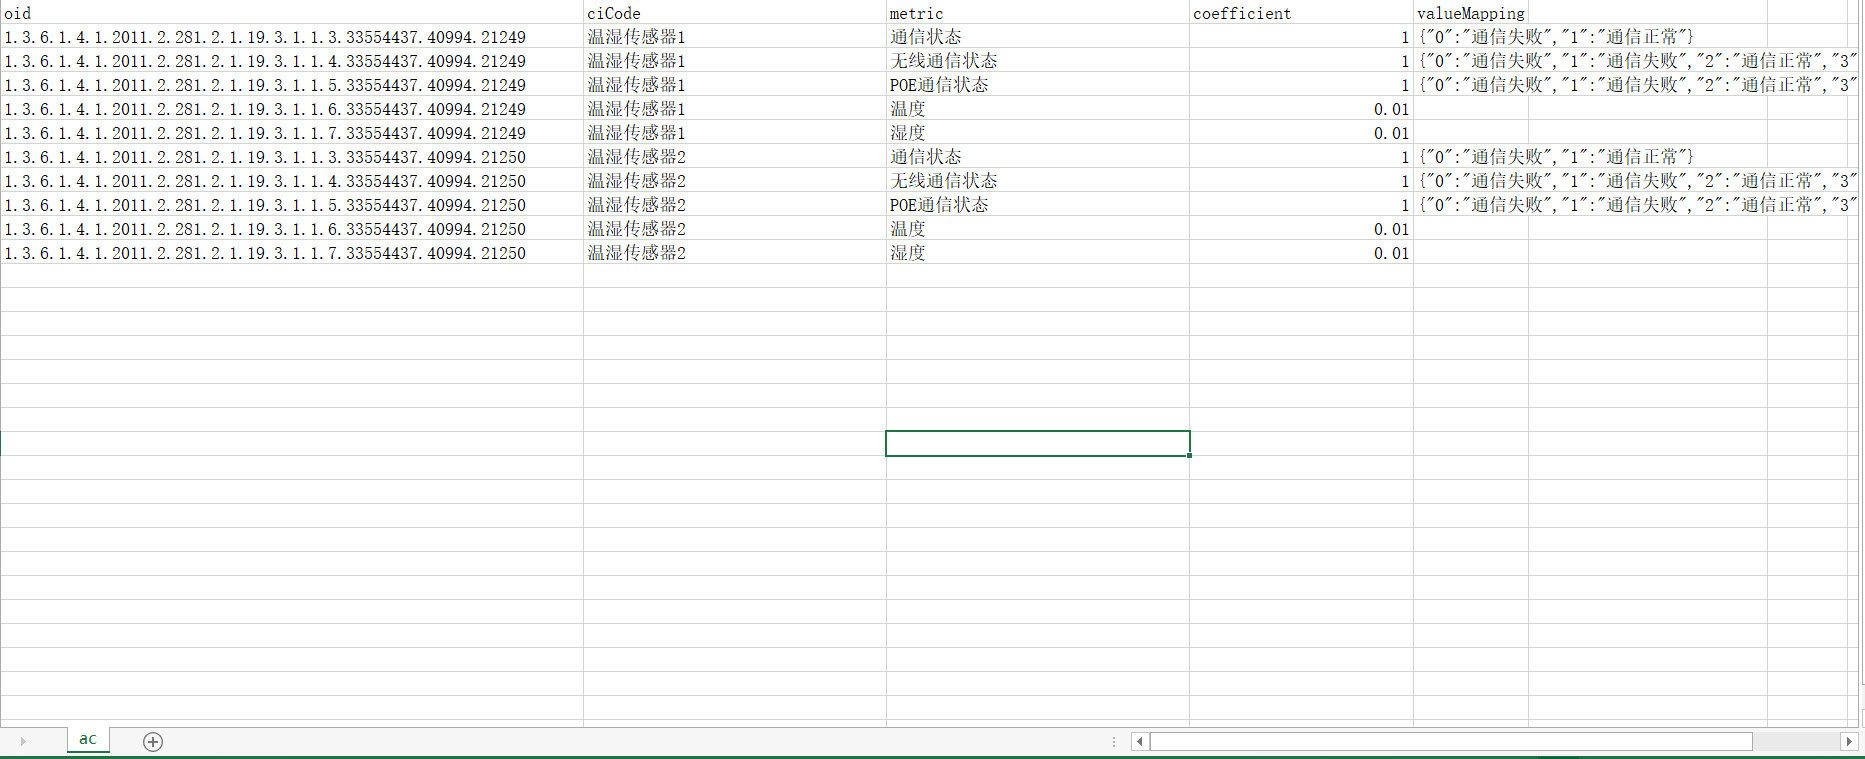Select the ac sheet tab

tap(88, 739)
